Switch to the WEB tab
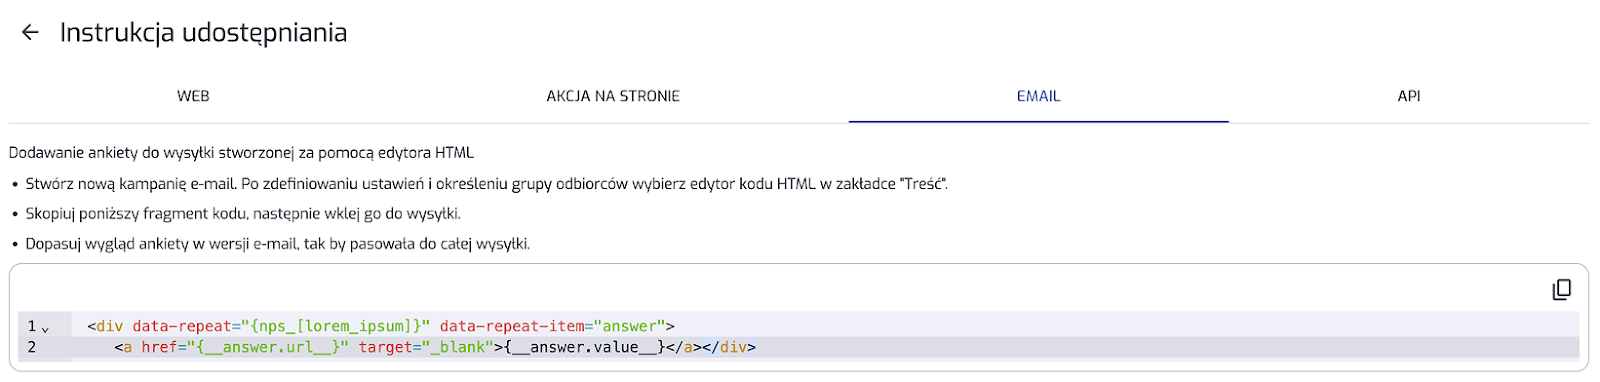The height and width of the screenshot is (382, 1600). [x=193, y=96]
